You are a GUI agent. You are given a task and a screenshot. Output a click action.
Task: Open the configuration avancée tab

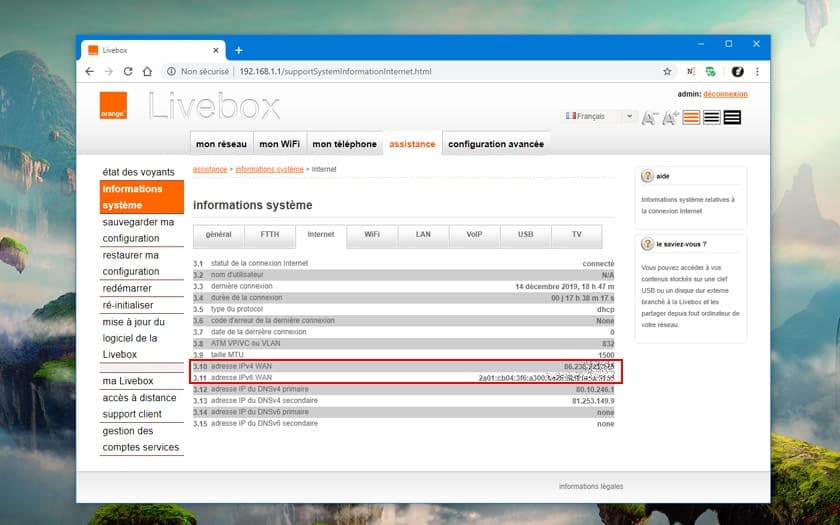point(496,144)
